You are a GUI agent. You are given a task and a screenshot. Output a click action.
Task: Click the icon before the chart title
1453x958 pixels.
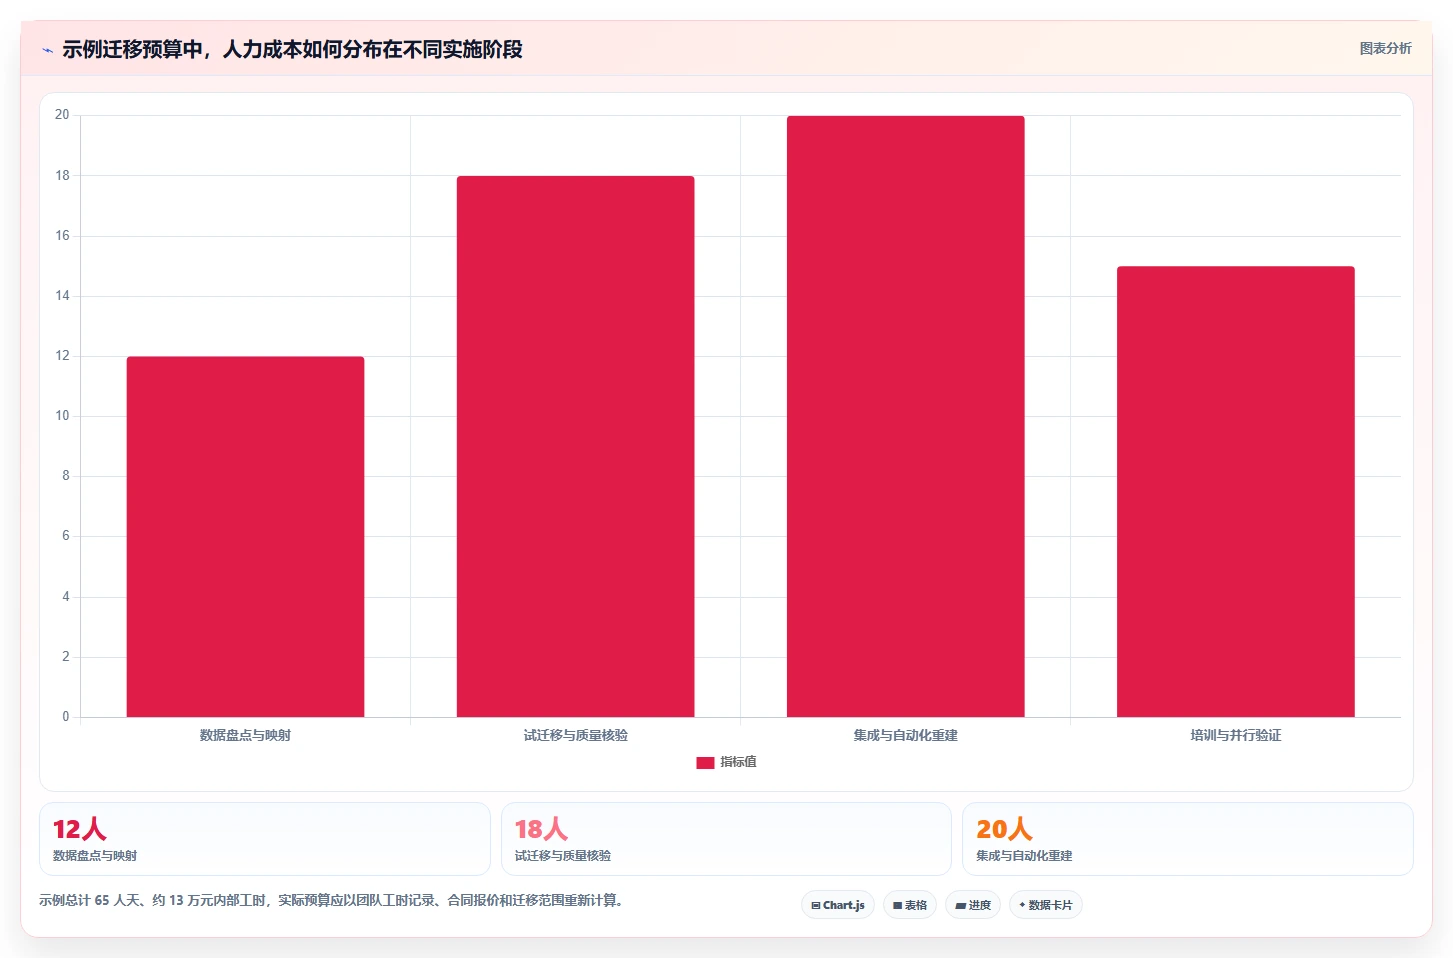(47, 50)
